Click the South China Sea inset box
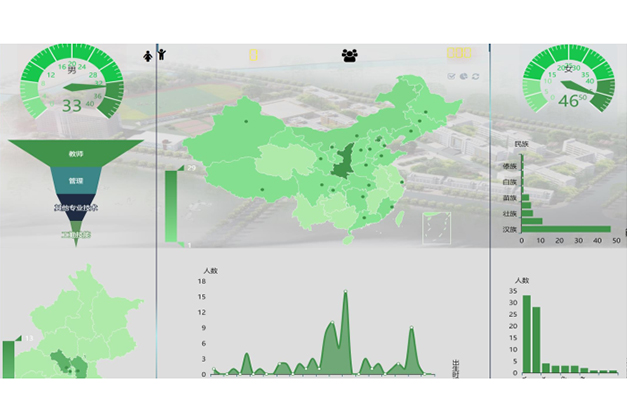Screen dimensions: 627x413 pos(437,228)
